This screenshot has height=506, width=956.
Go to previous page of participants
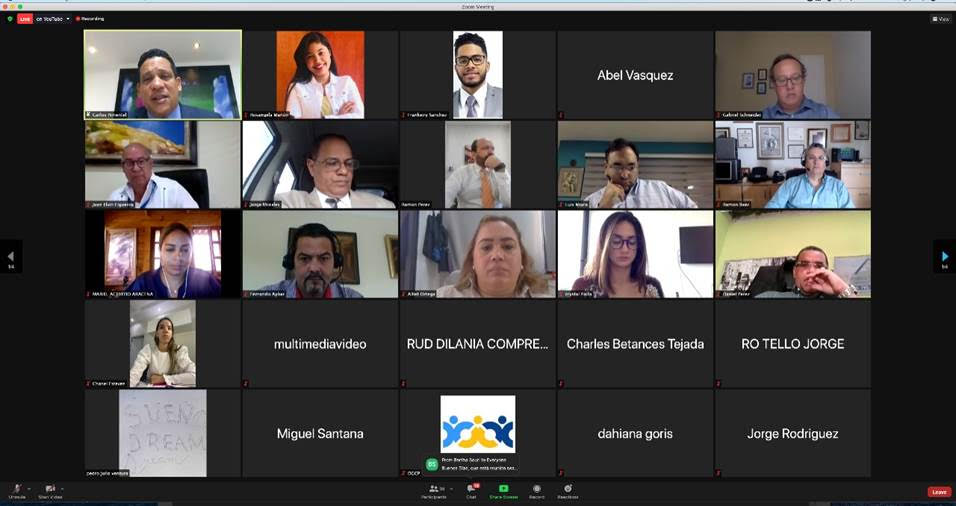click(10, 257)
